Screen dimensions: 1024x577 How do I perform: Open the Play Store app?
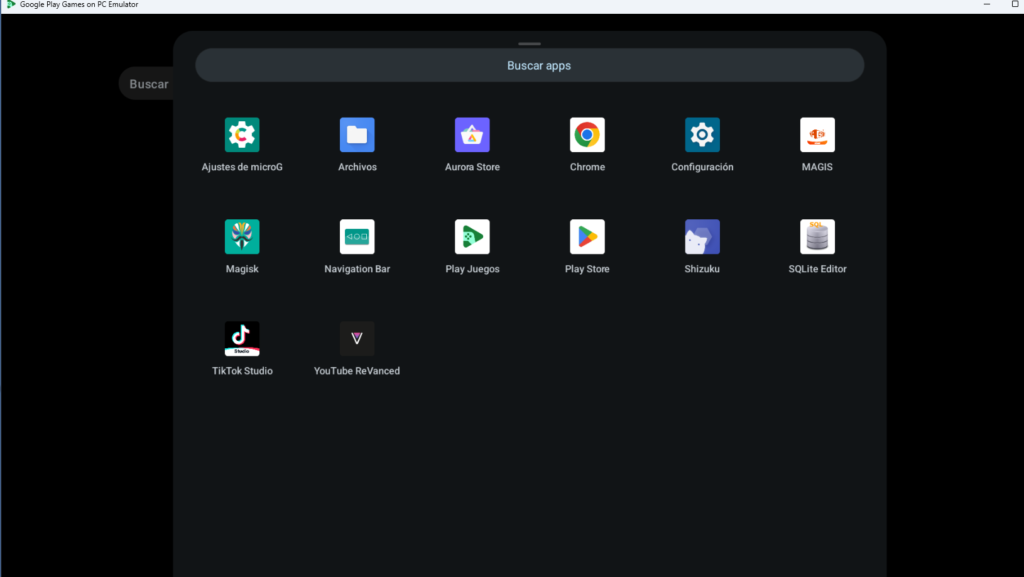click(x=587, y=237)
